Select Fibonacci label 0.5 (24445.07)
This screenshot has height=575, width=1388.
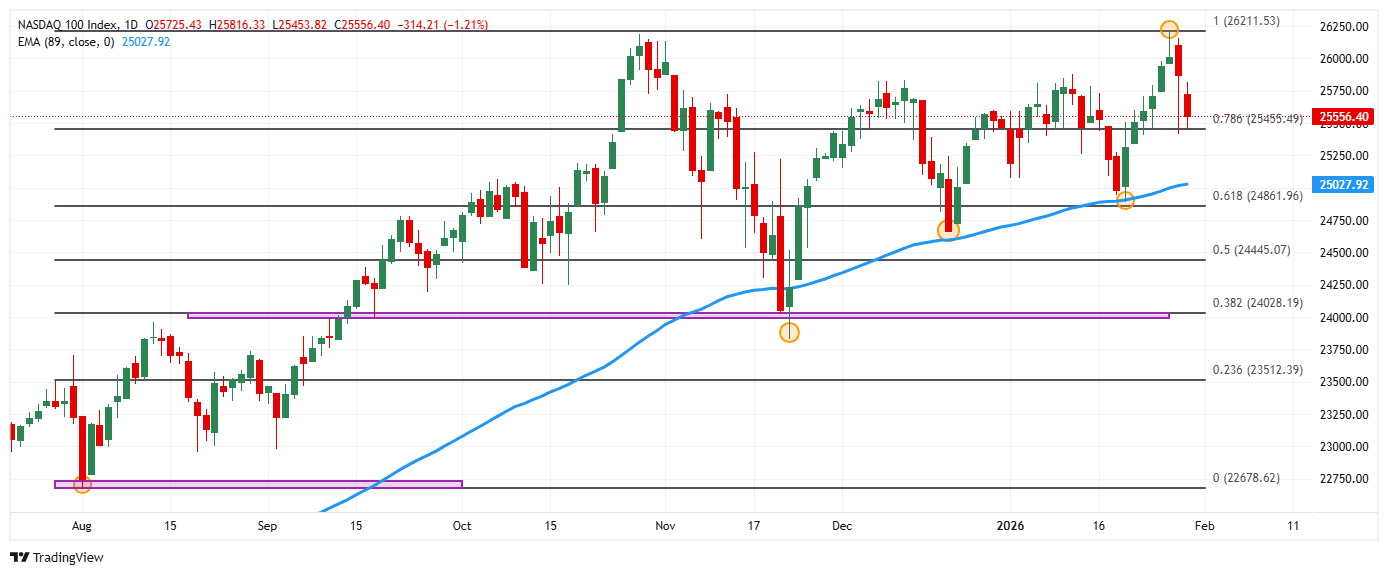click(1252, 250)
